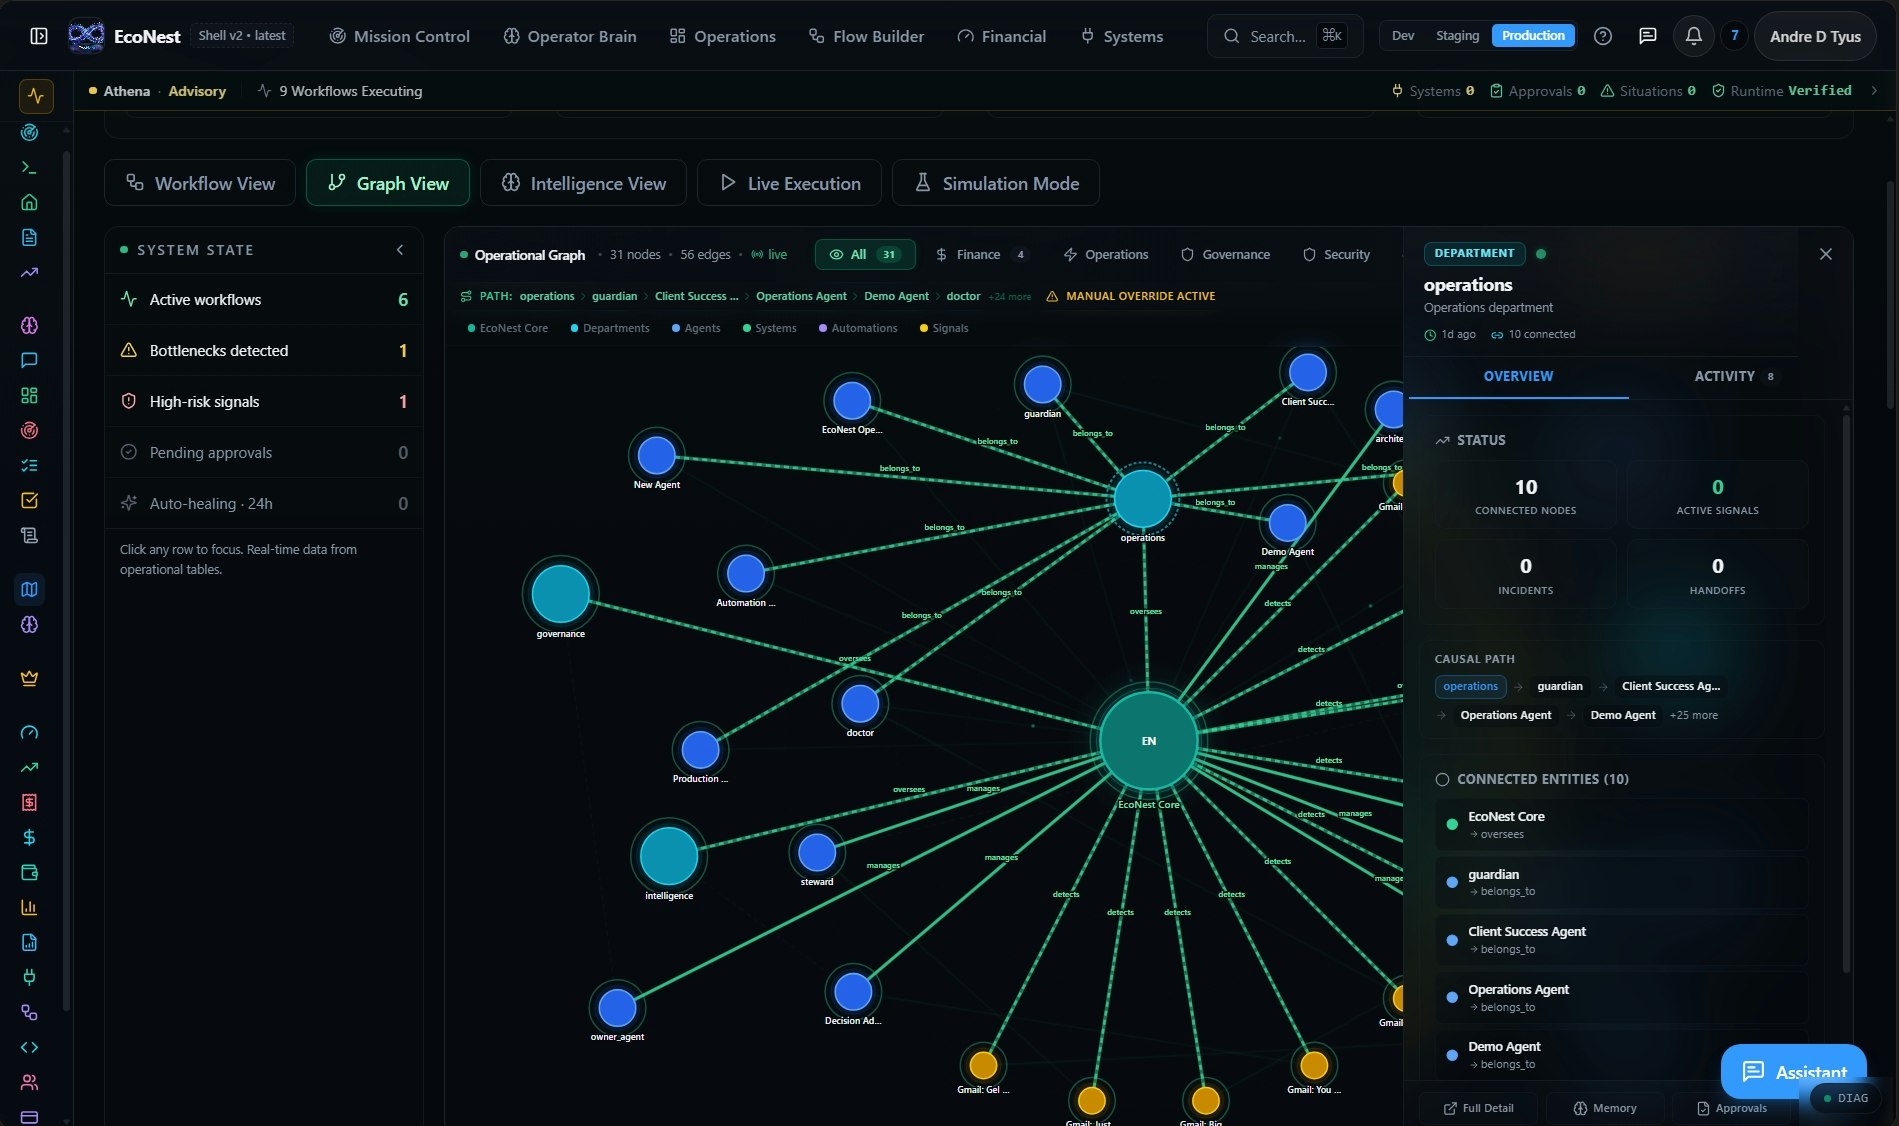Open the Live Execution tab
Screen dimensions: 1899x1126
[x=789, y=183]
